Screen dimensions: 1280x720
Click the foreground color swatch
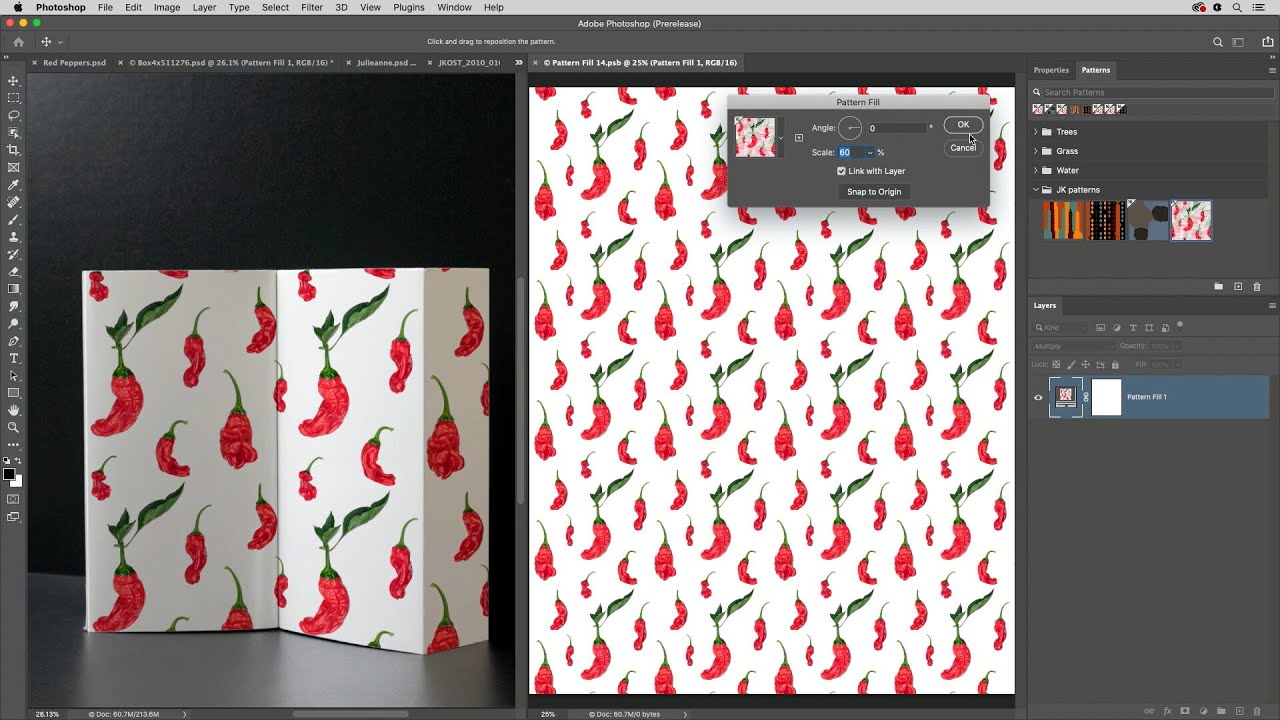(x=9, y=474)
